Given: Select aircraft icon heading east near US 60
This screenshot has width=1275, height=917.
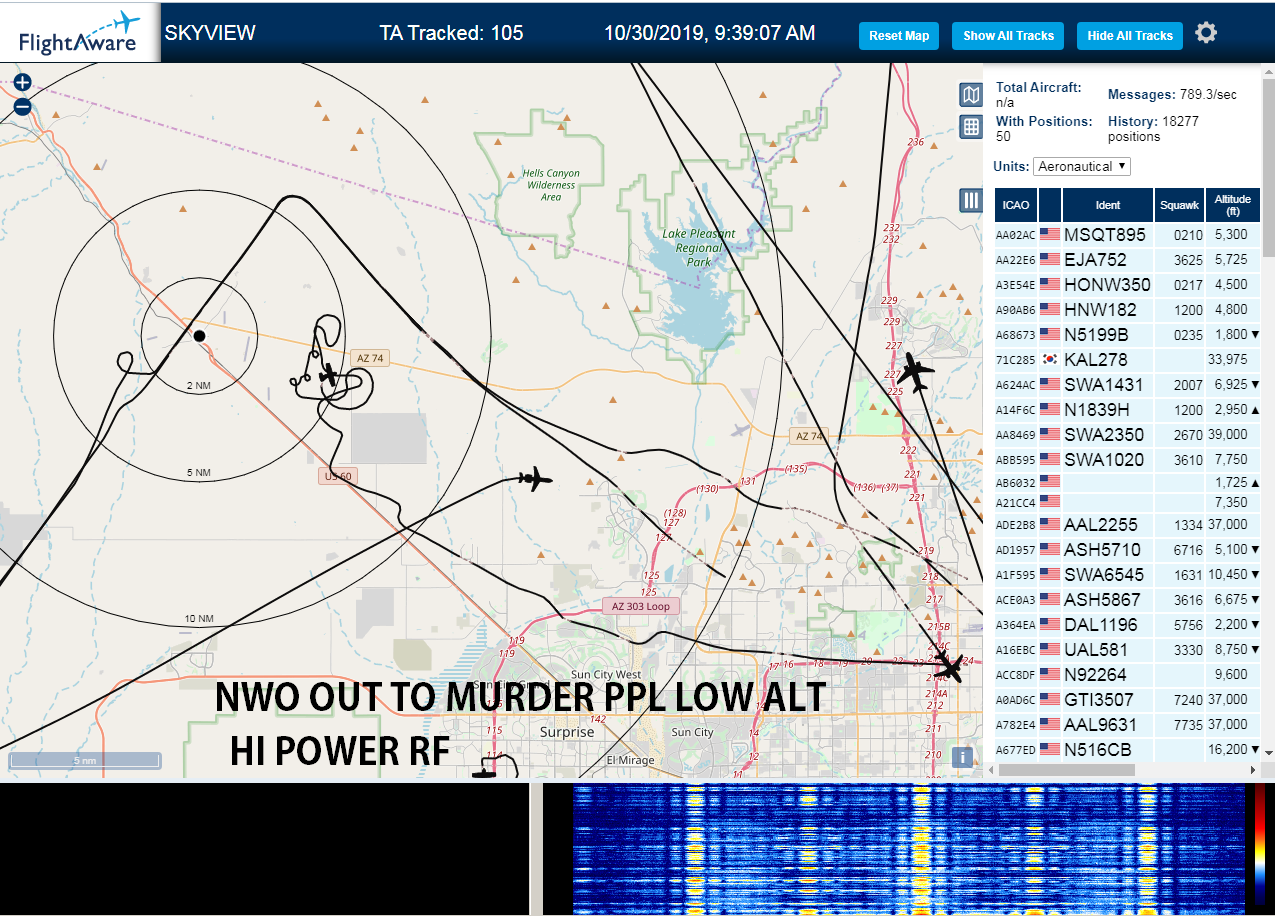Looking at the screenshot, I should click(536, 479).
